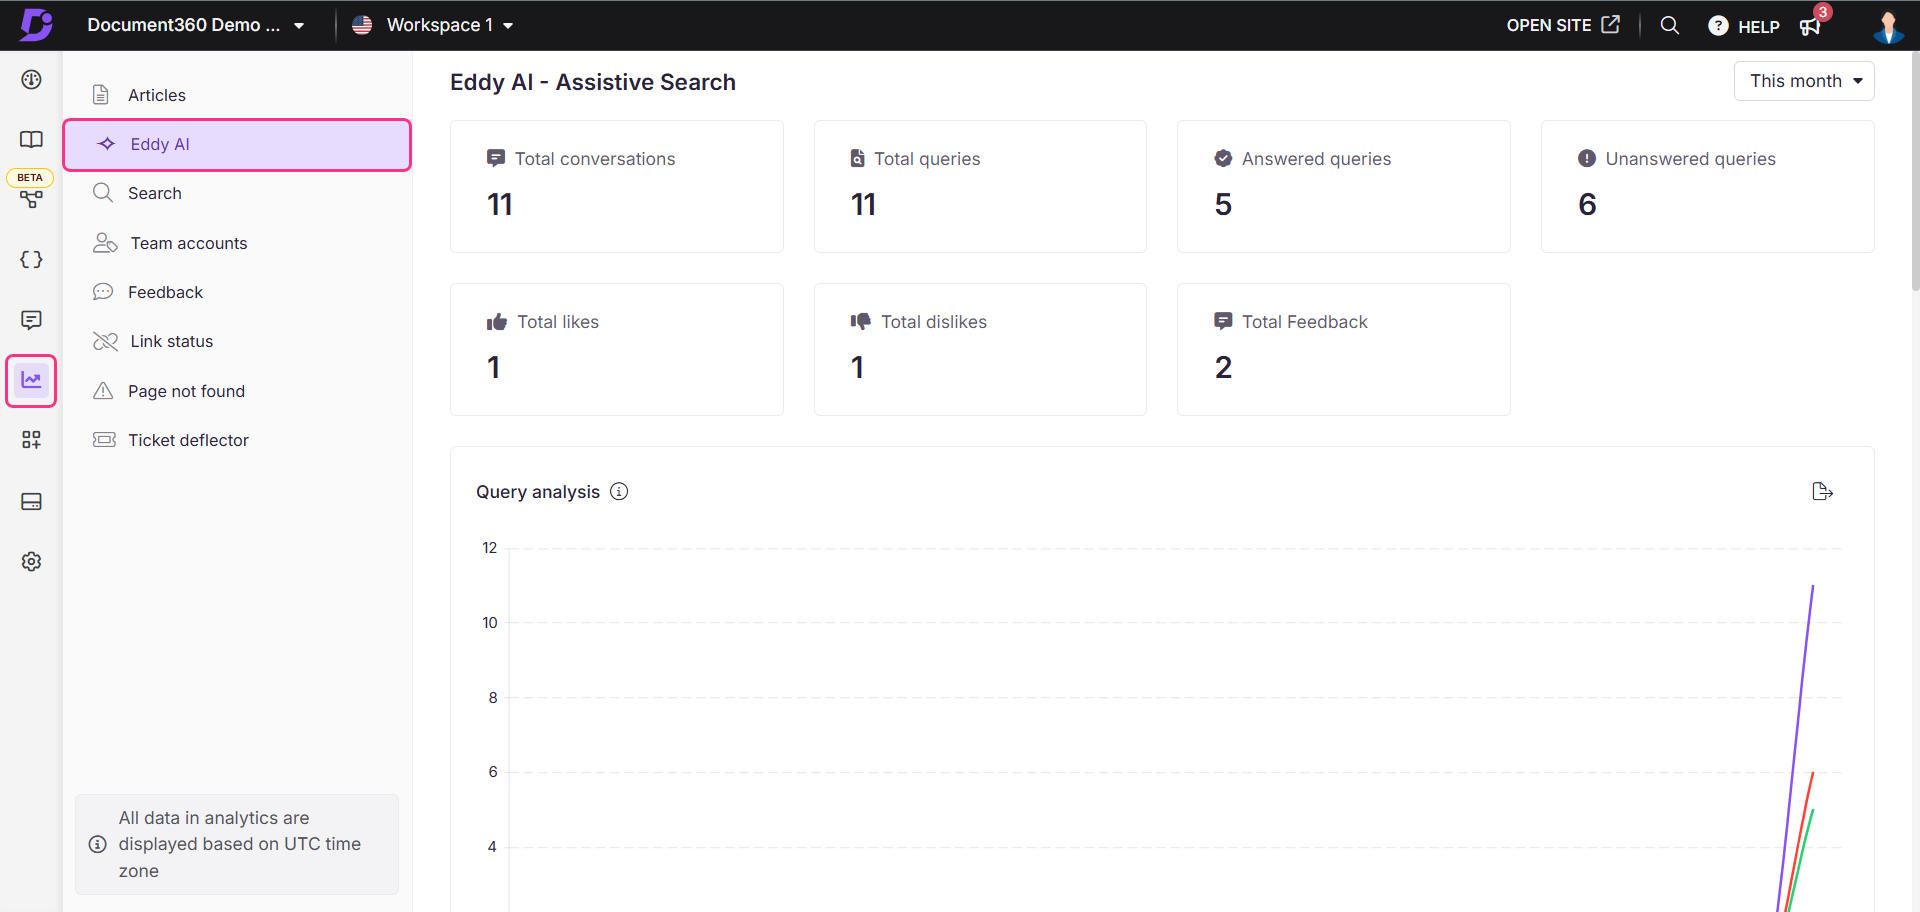Select the Analytics chart icon

(x=31, y=380)
